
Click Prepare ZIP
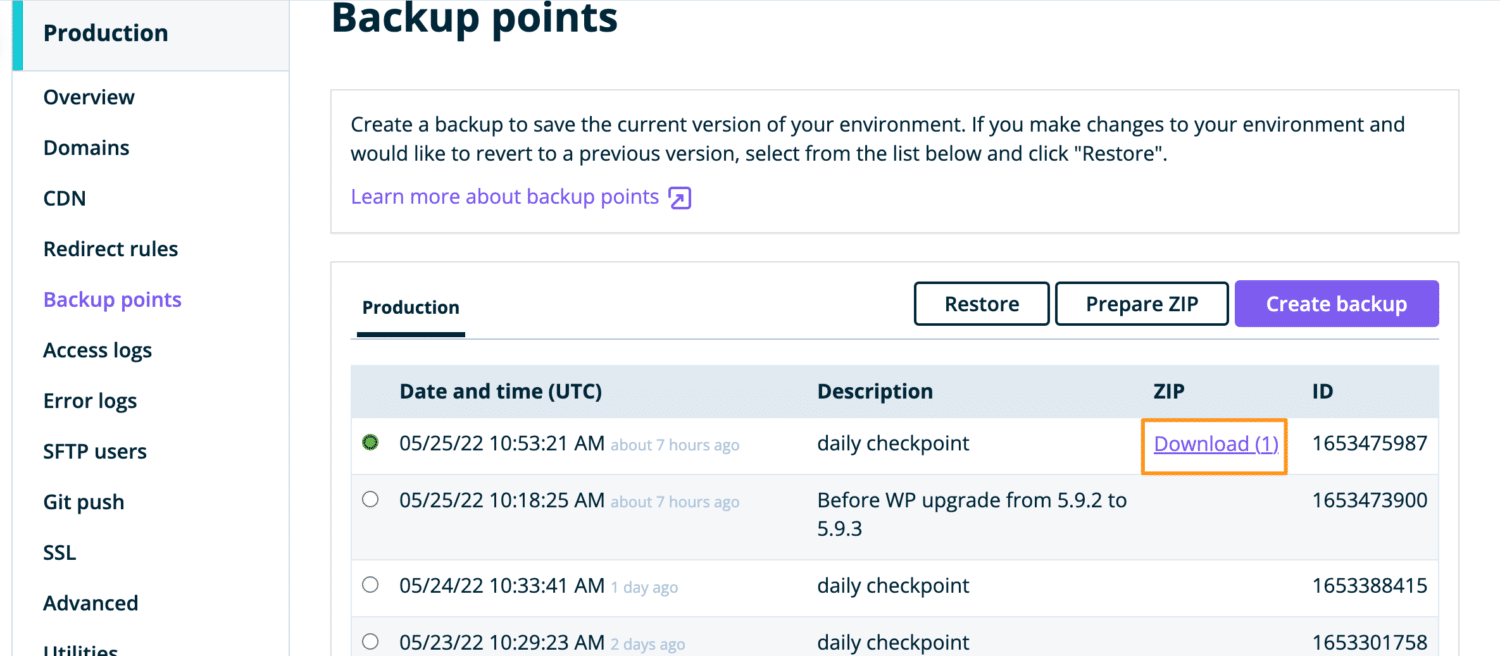[1141, 303]
